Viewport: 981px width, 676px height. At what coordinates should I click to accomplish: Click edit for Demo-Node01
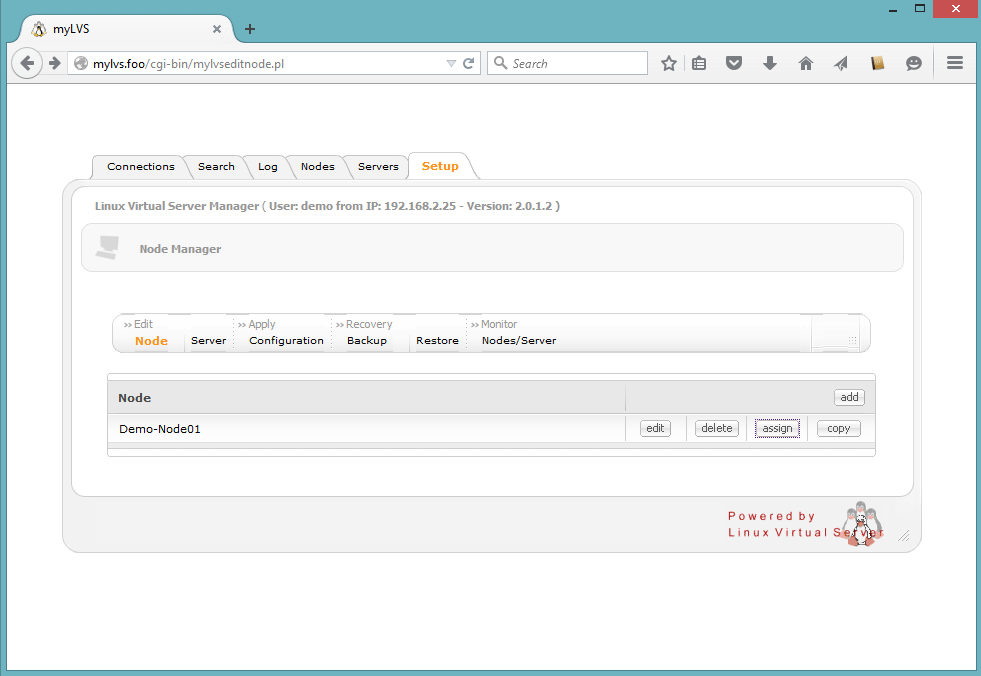655,428
